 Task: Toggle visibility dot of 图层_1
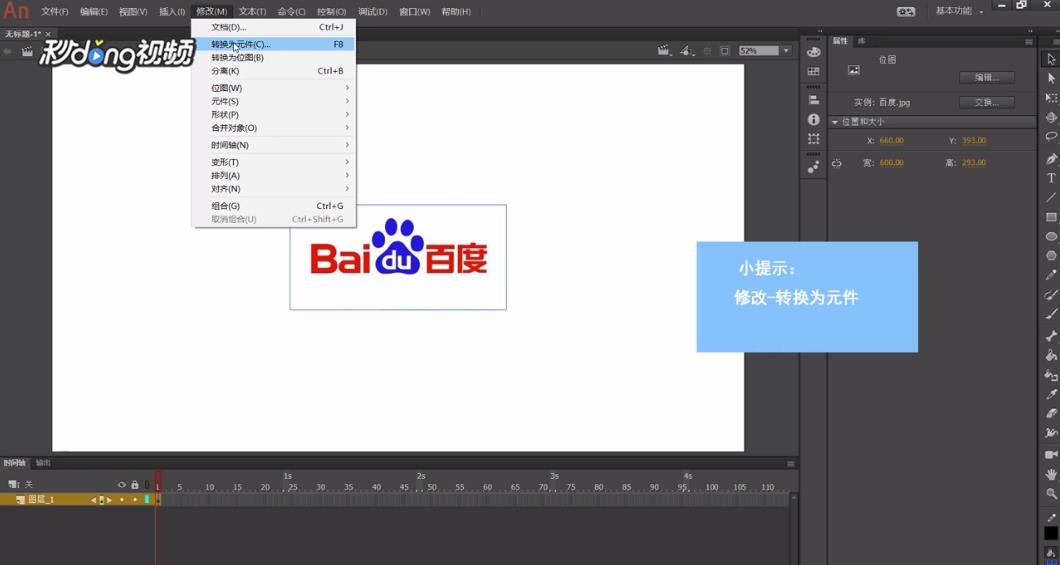122,499
